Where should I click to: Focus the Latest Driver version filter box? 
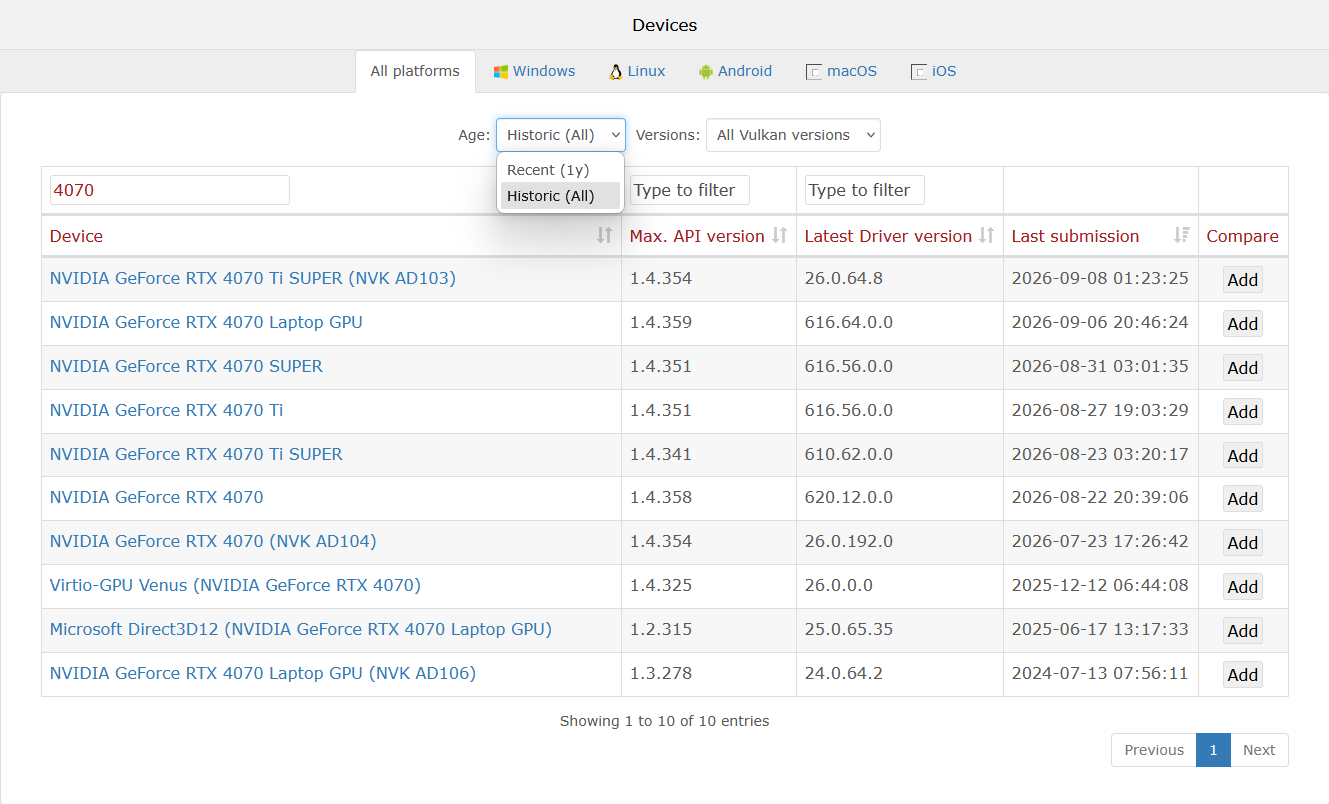click(864, 190)
